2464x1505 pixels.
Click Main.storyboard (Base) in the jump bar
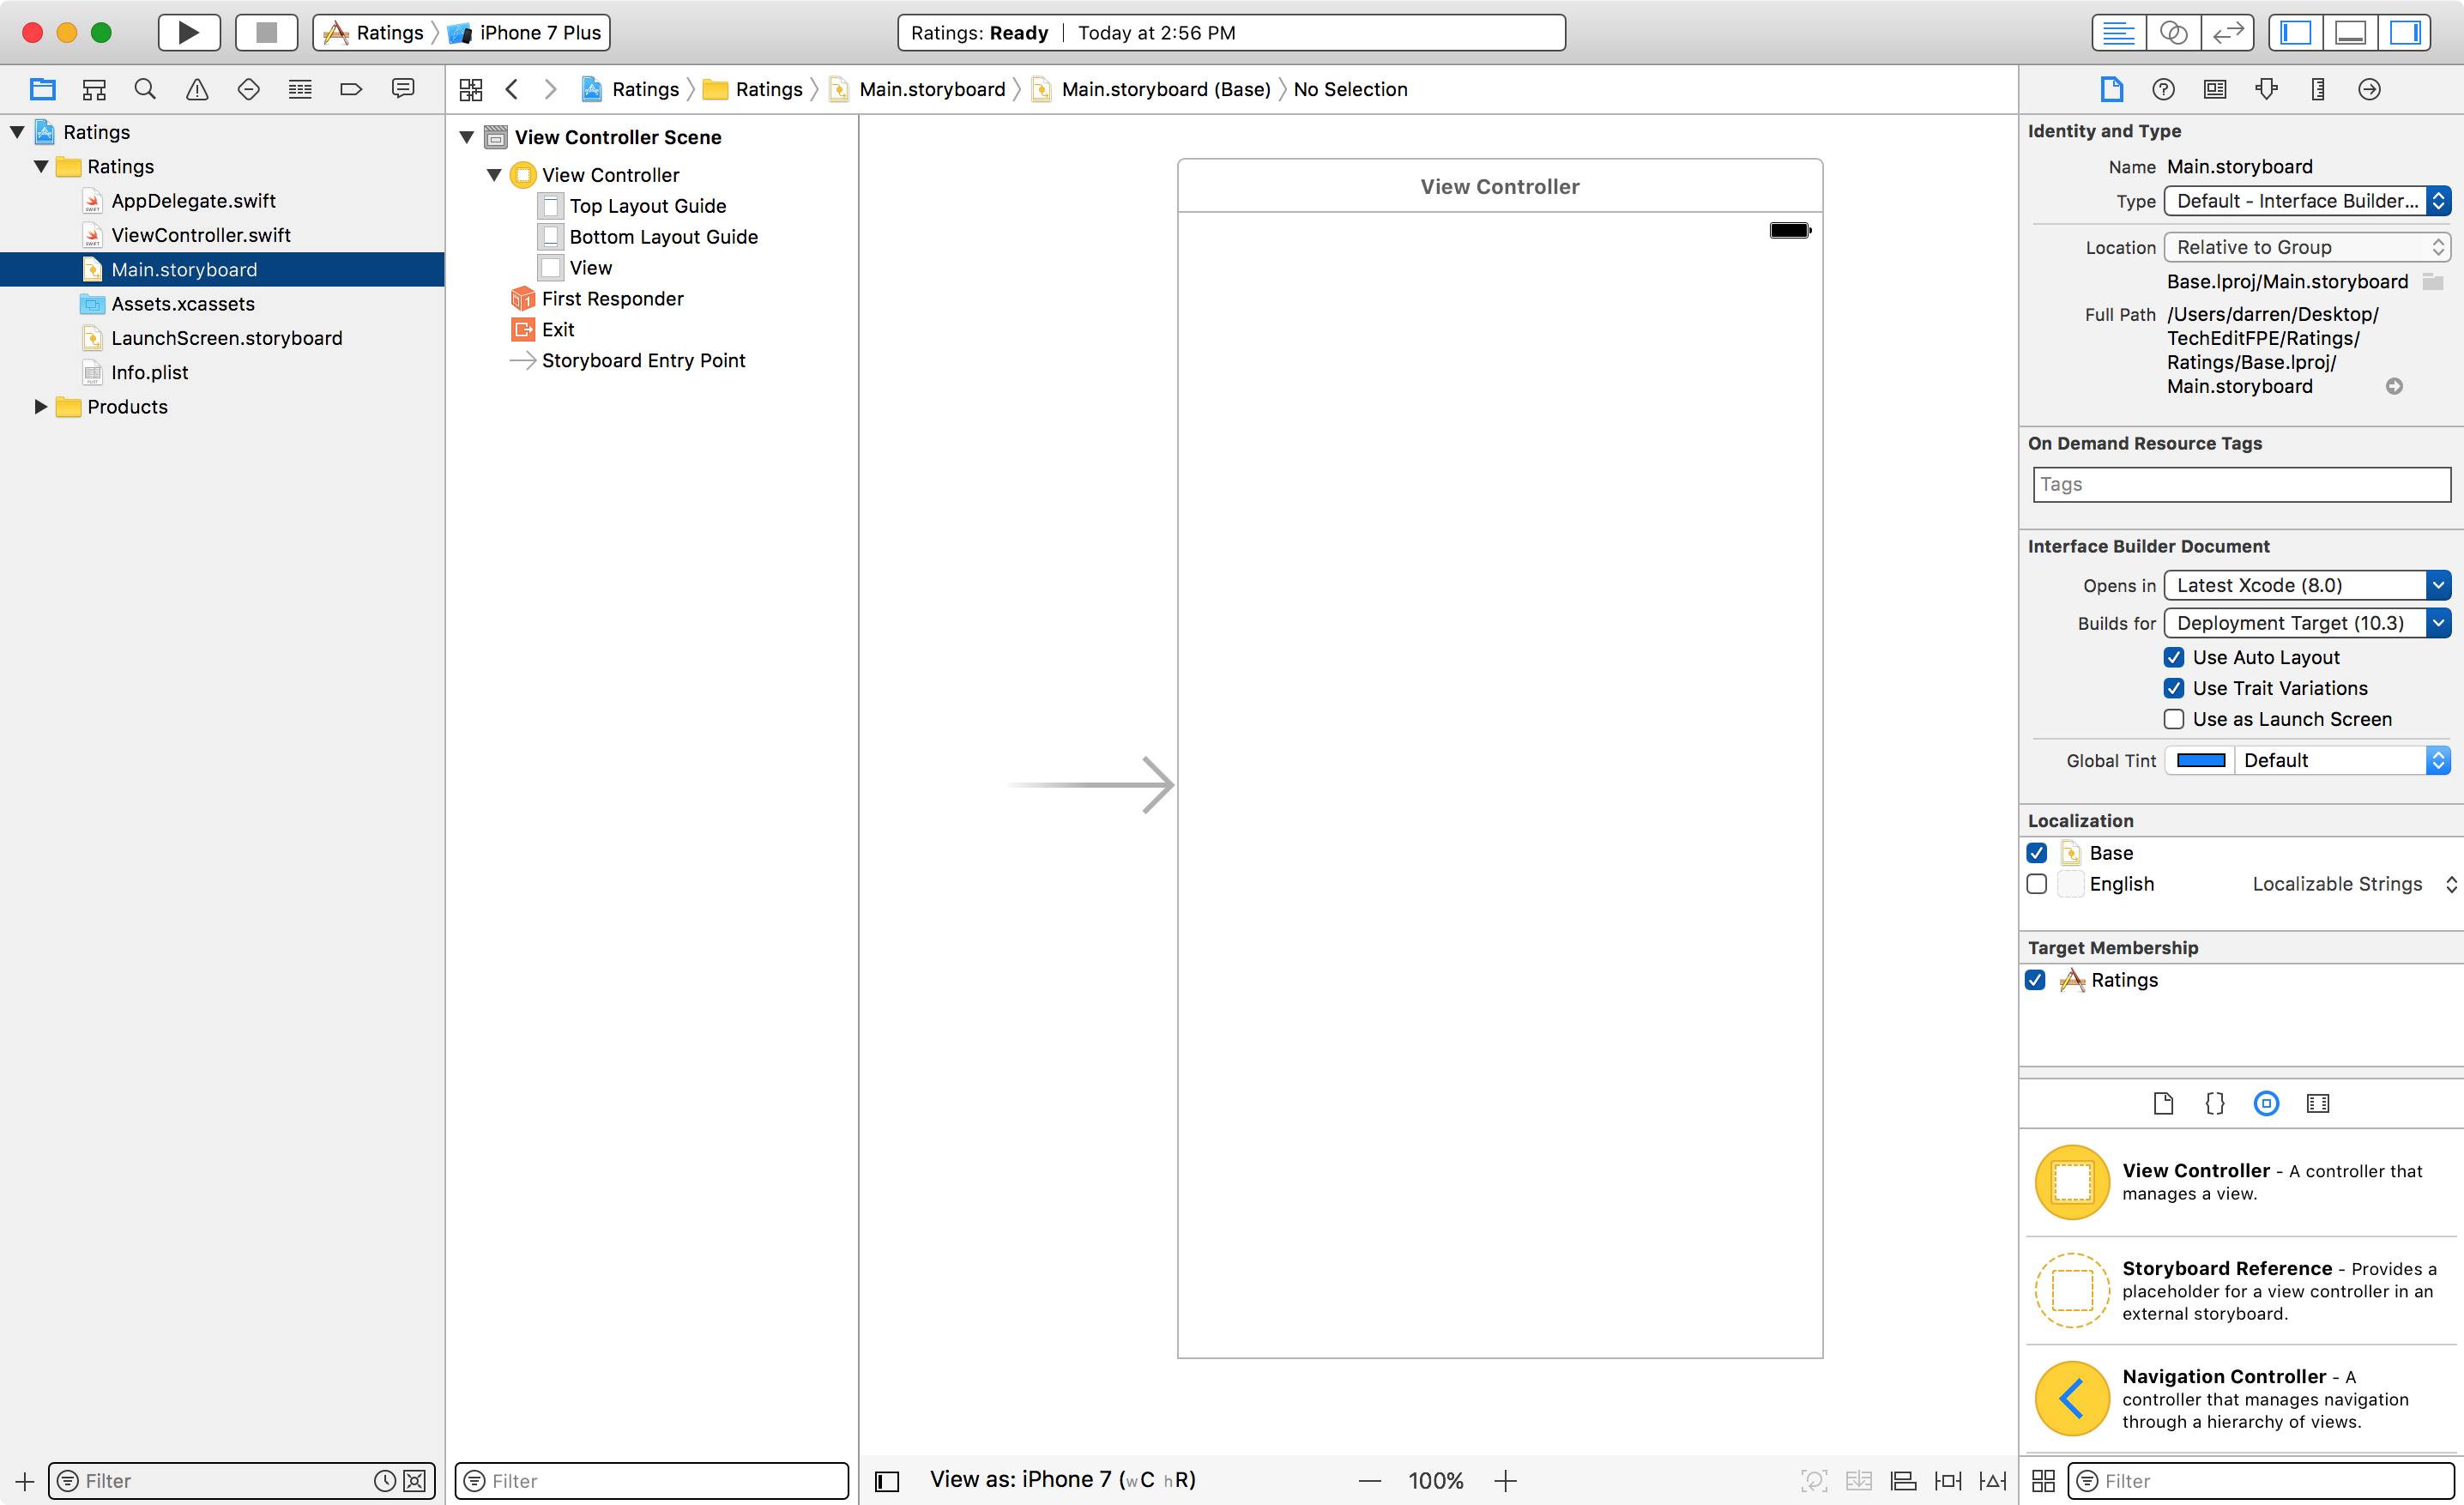point(1165,89)
